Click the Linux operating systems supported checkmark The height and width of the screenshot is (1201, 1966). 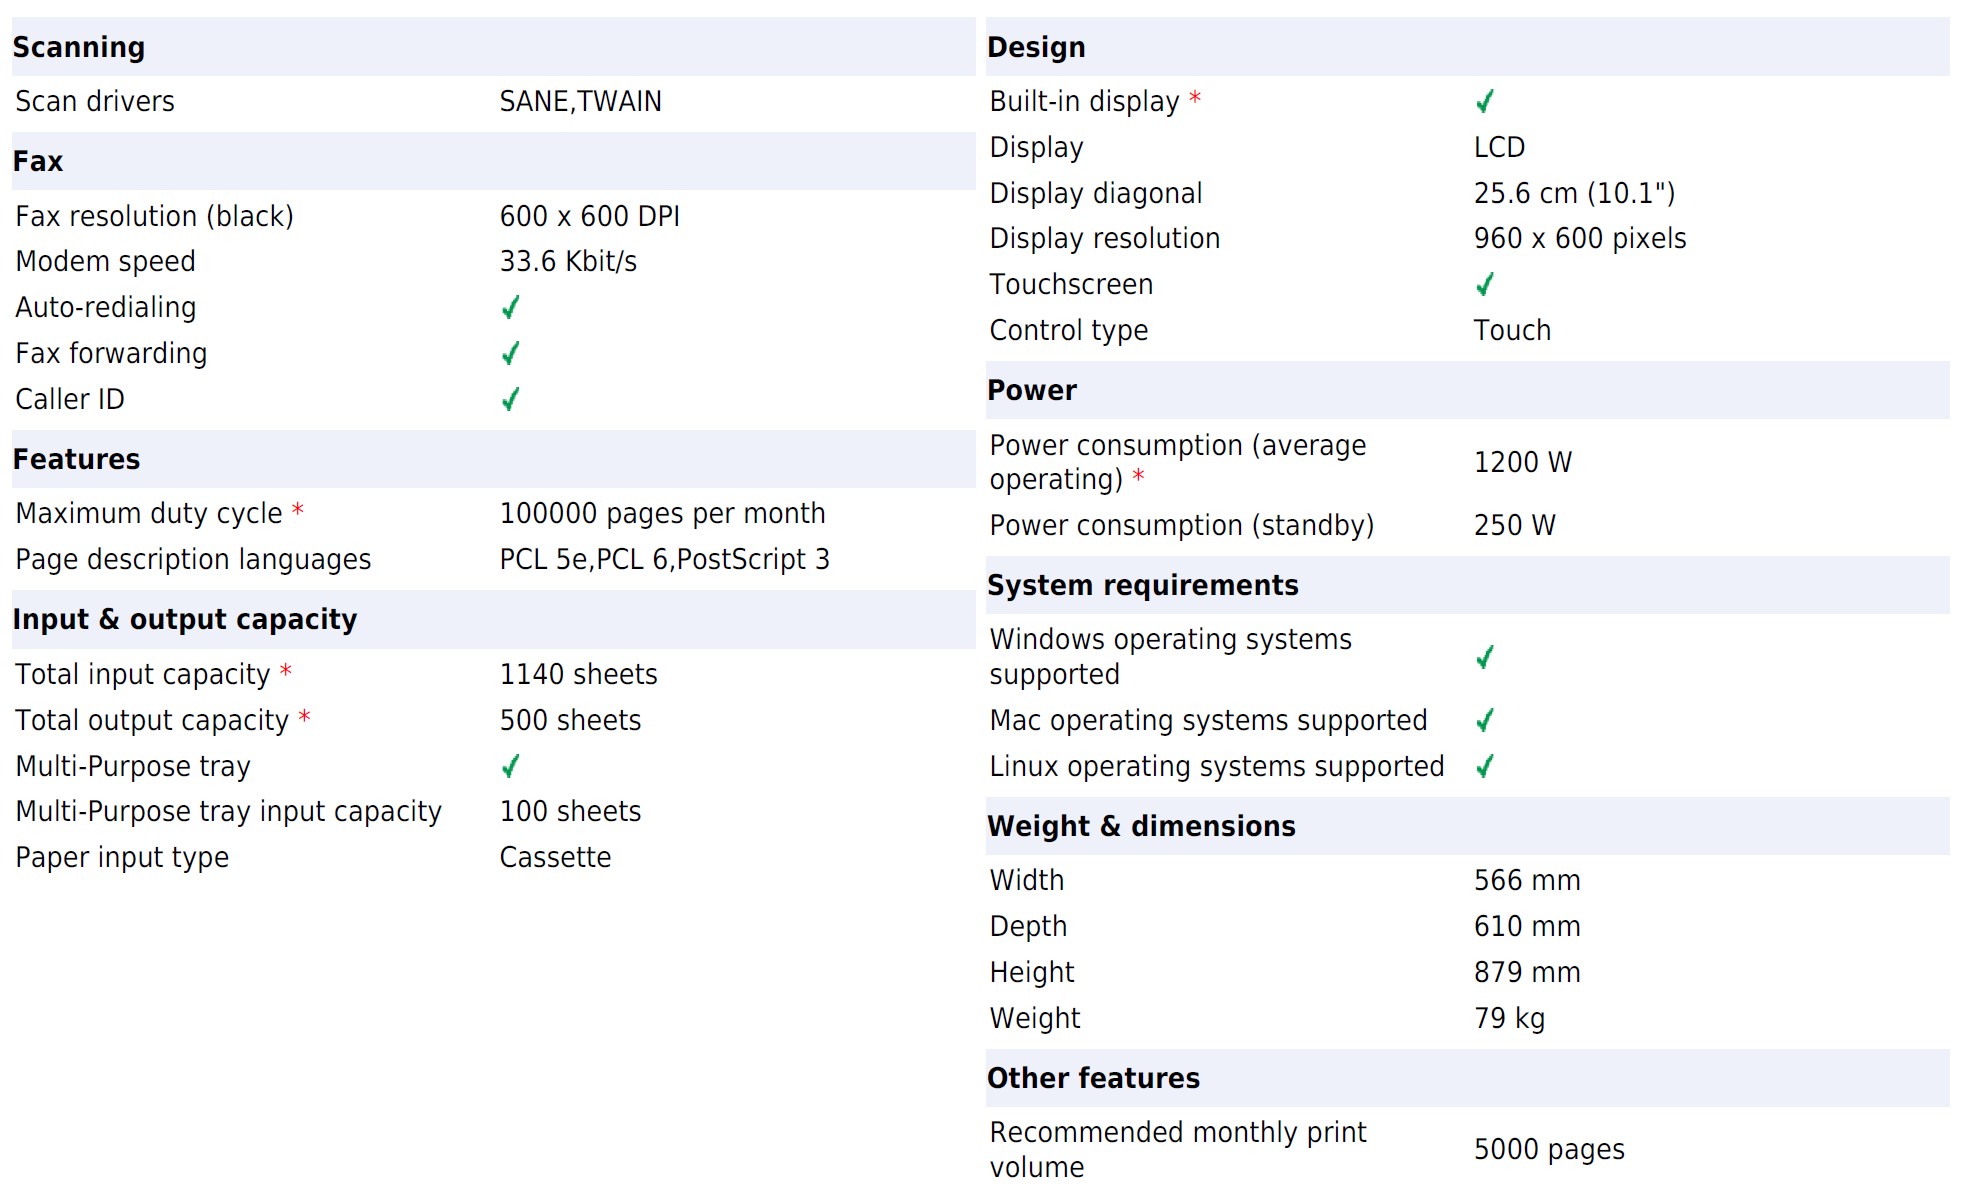tap(1485, 767)
